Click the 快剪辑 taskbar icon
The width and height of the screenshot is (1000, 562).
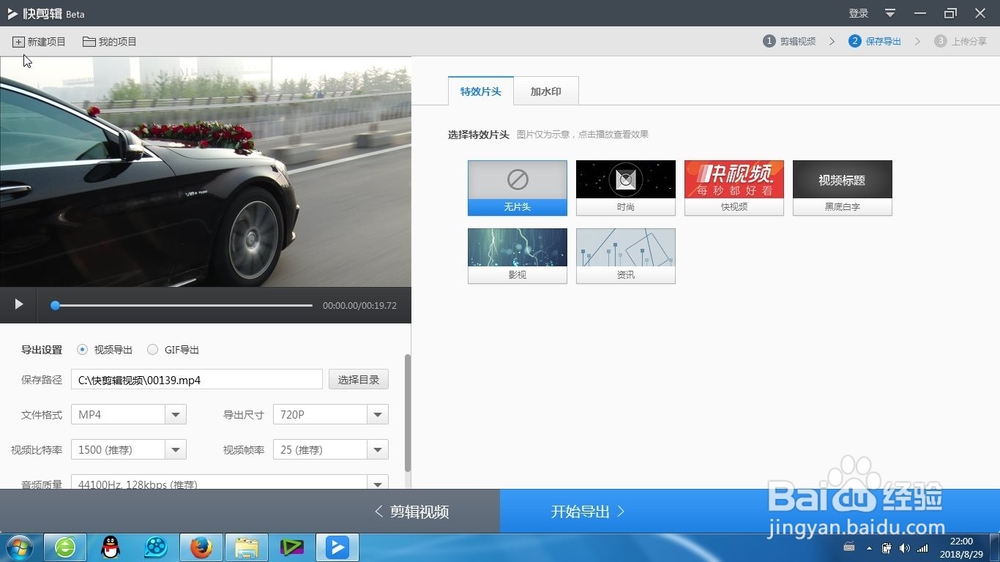tap(337, 547)
